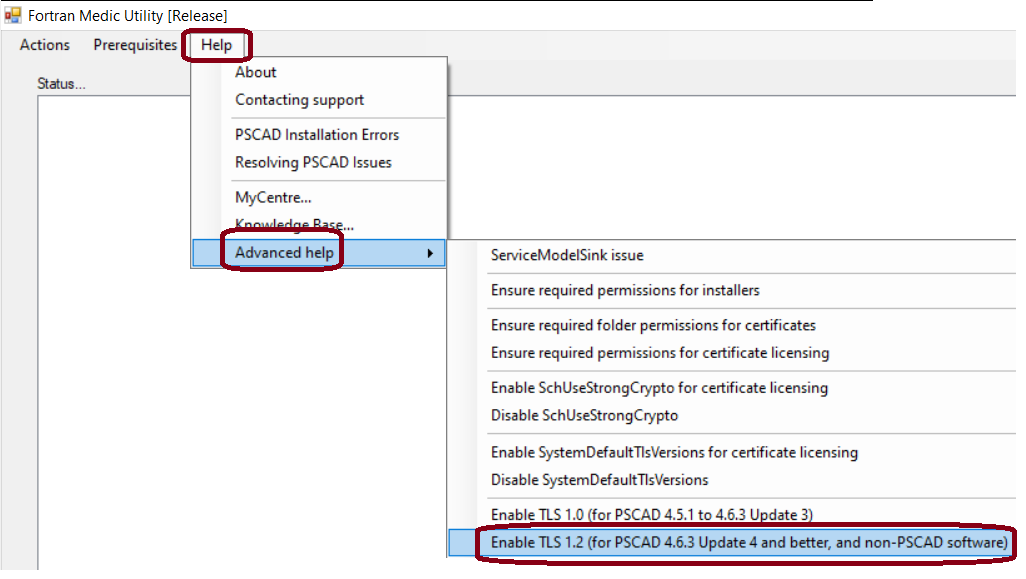Open the Actions menu
This screenshot has width=1026, height=579.
point(44,45)
